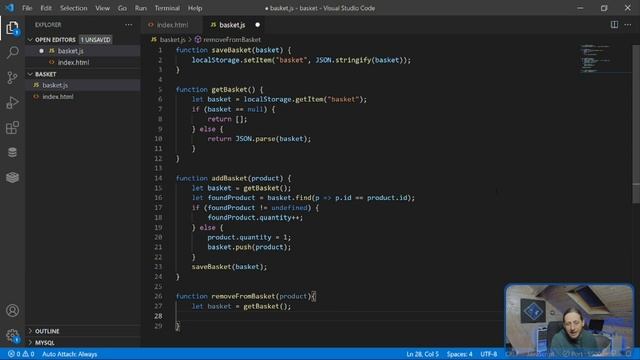Screen dimensions: 640x360
Task: Click the 1 UNSAVED badge
Action: (x=96, y=40)
